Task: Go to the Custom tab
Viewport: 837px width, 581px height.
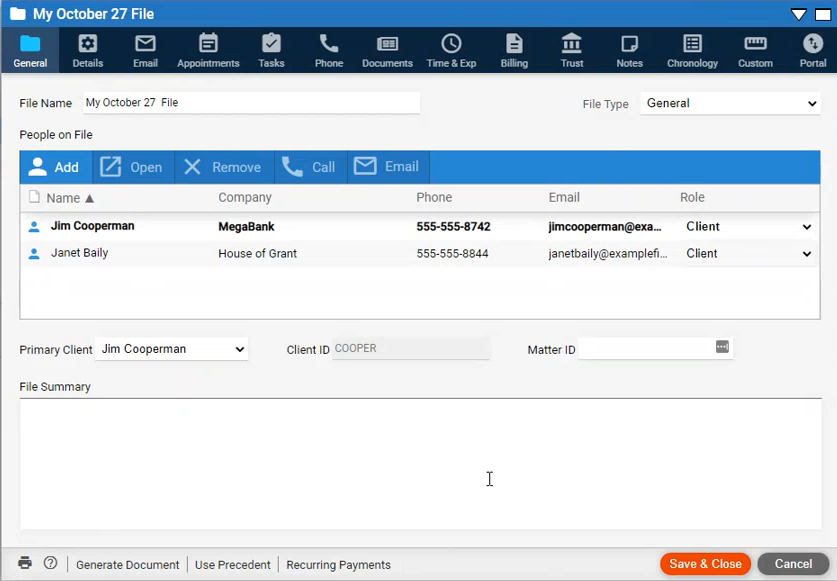Action: [755, 51]
